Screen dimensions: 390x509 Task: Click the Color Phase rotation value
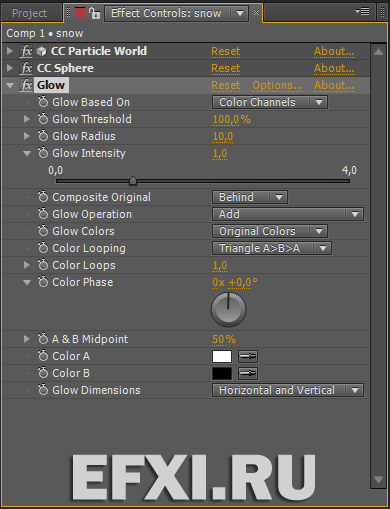point(235,282)
